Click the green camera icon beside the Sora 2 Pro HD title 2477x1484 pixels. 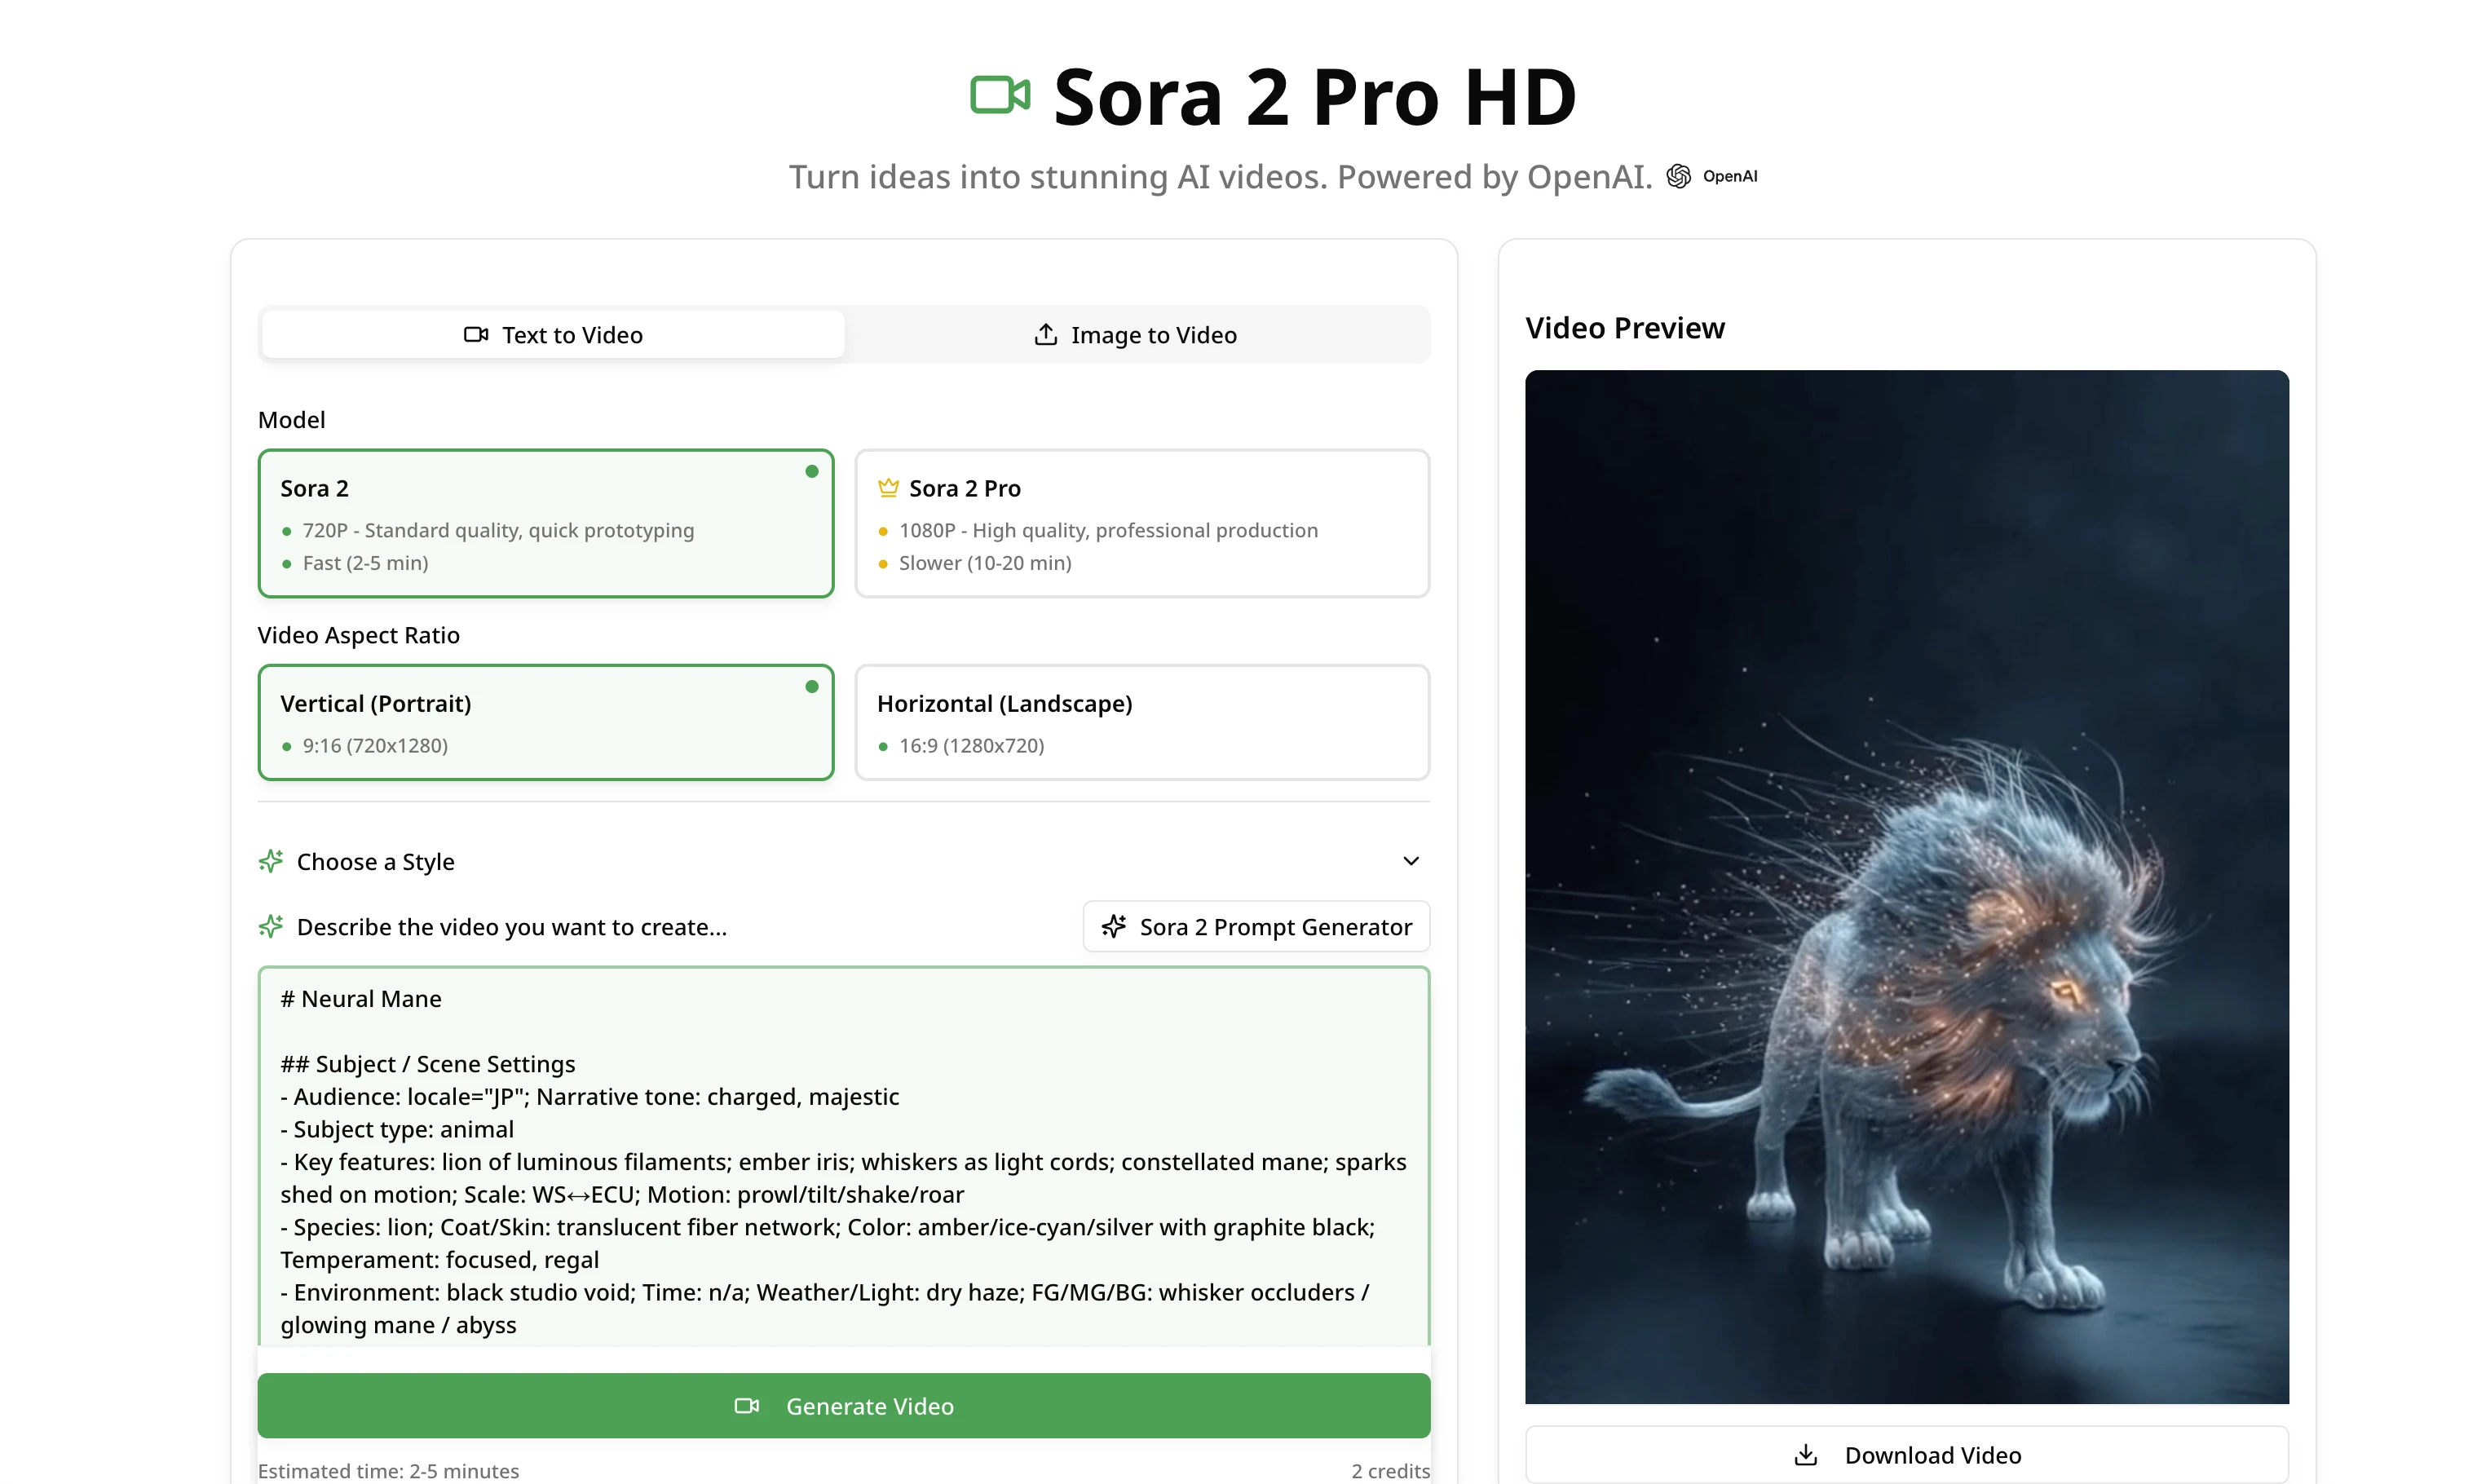tap(1000, 95)
